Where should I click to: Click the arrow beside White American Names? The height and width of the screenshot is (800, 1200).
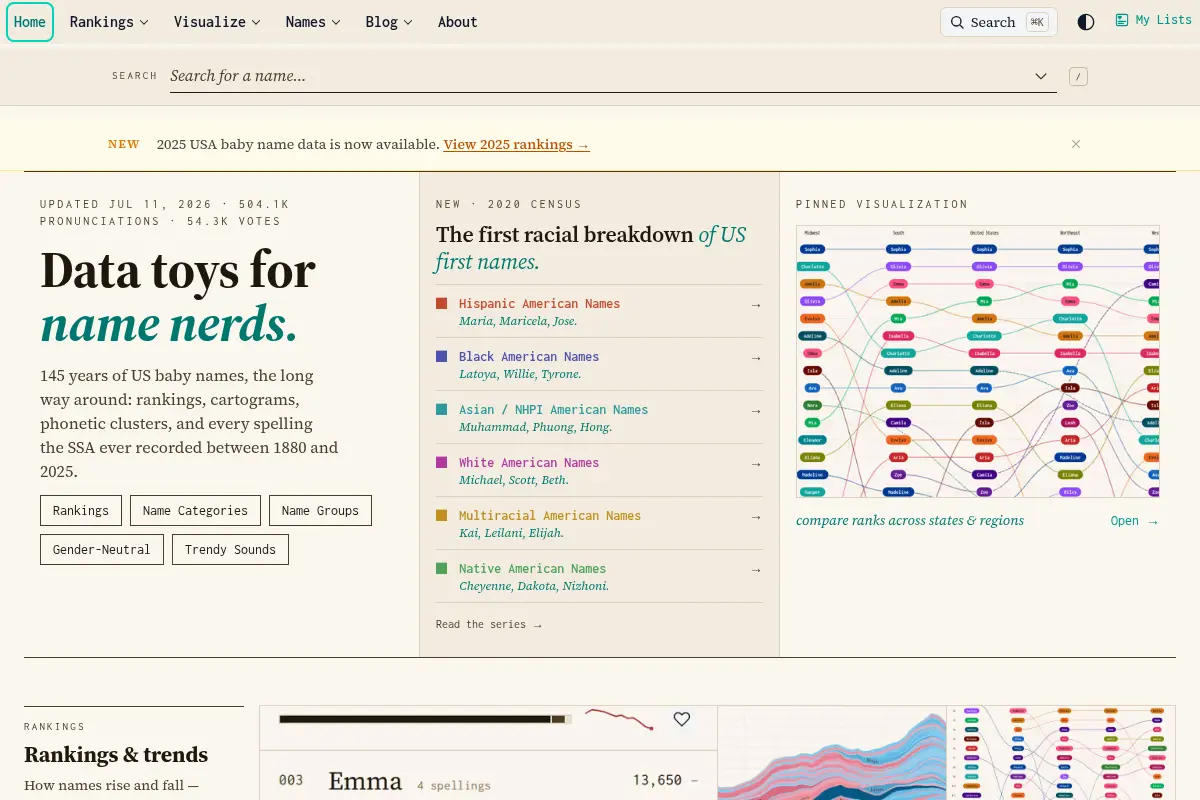click(x=756, y=464)
